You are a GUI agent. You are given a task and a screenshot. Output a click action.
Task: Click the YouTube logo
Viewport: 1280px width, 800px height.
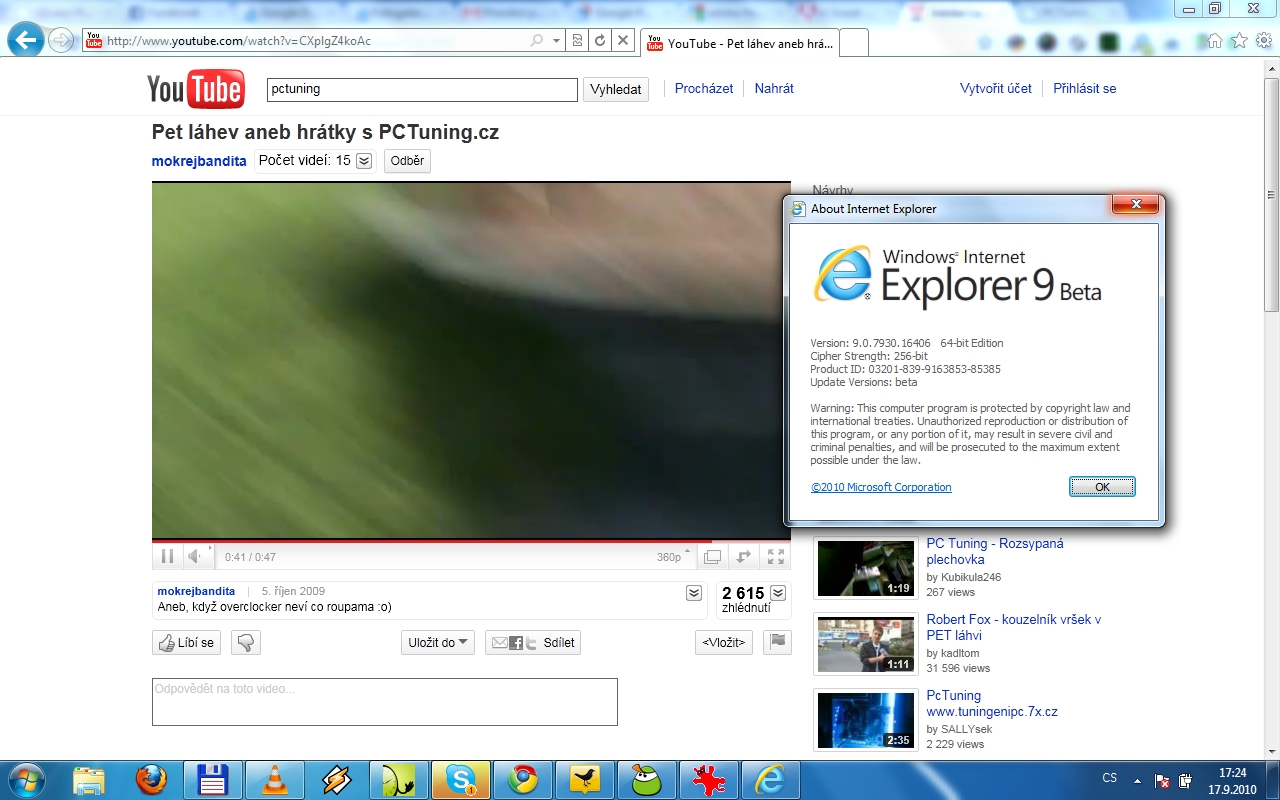[196, 89]
